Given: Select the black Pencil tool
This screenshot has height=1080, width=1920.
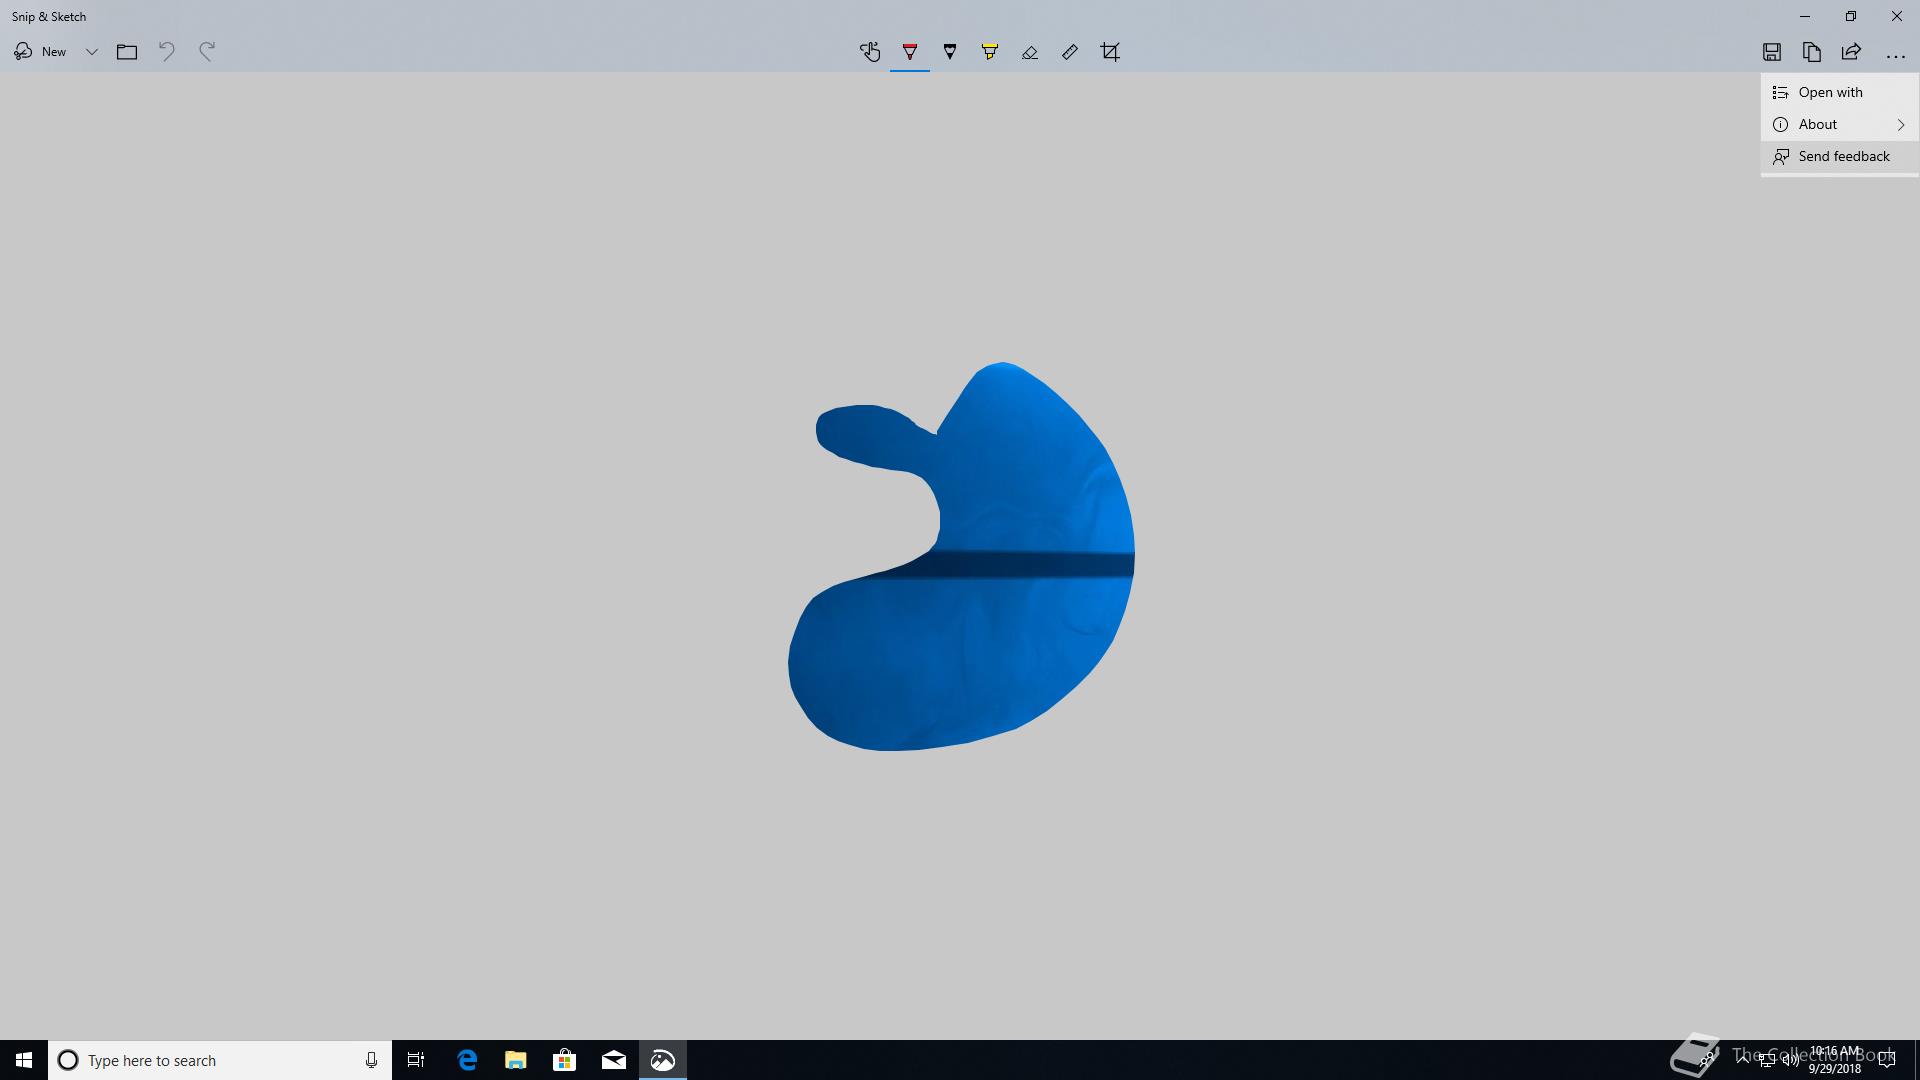Looking at the screenshot, I should 950,52.
